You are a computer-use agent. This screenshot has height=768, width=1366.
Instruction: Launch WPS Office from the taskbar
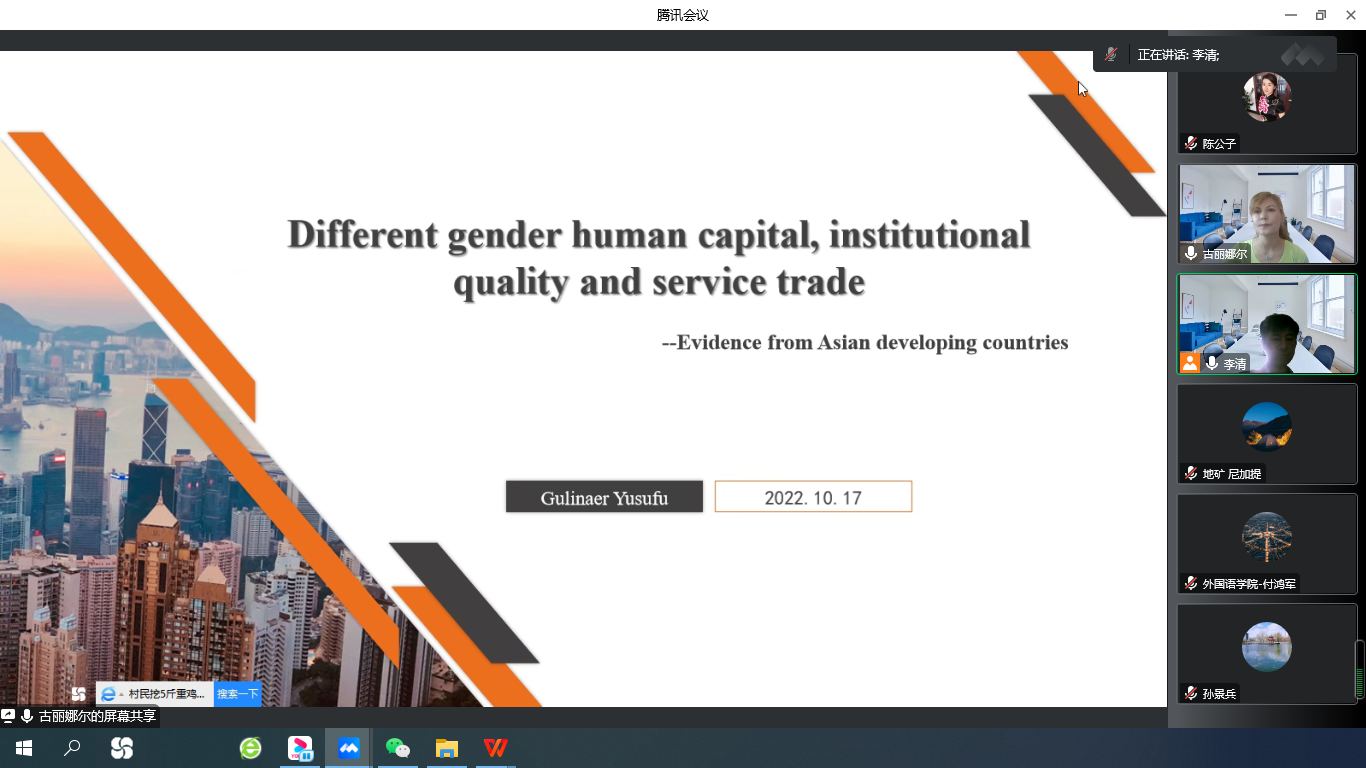495,748
